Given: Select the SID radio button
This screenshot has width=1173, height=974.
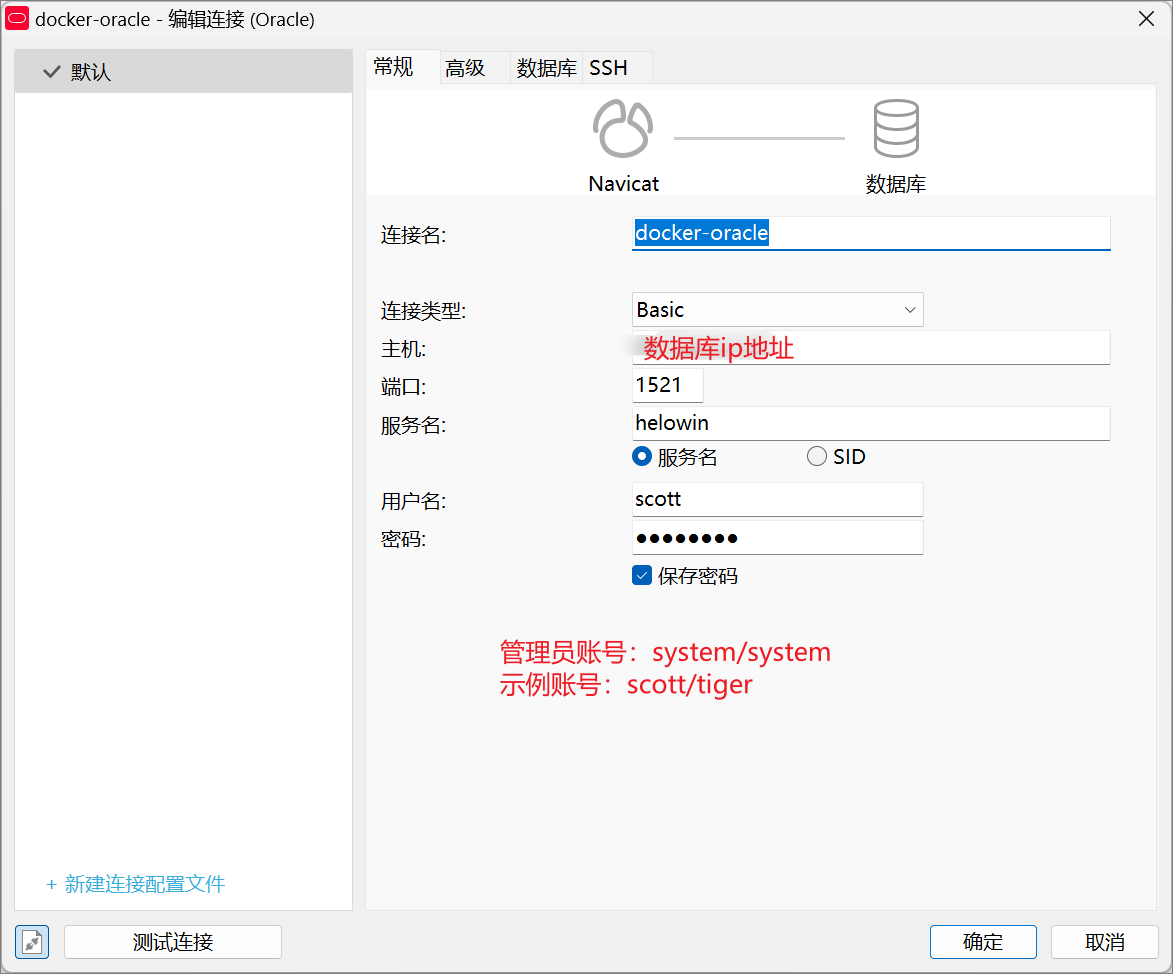Looking at the screenshot, I should pos(817,456).
